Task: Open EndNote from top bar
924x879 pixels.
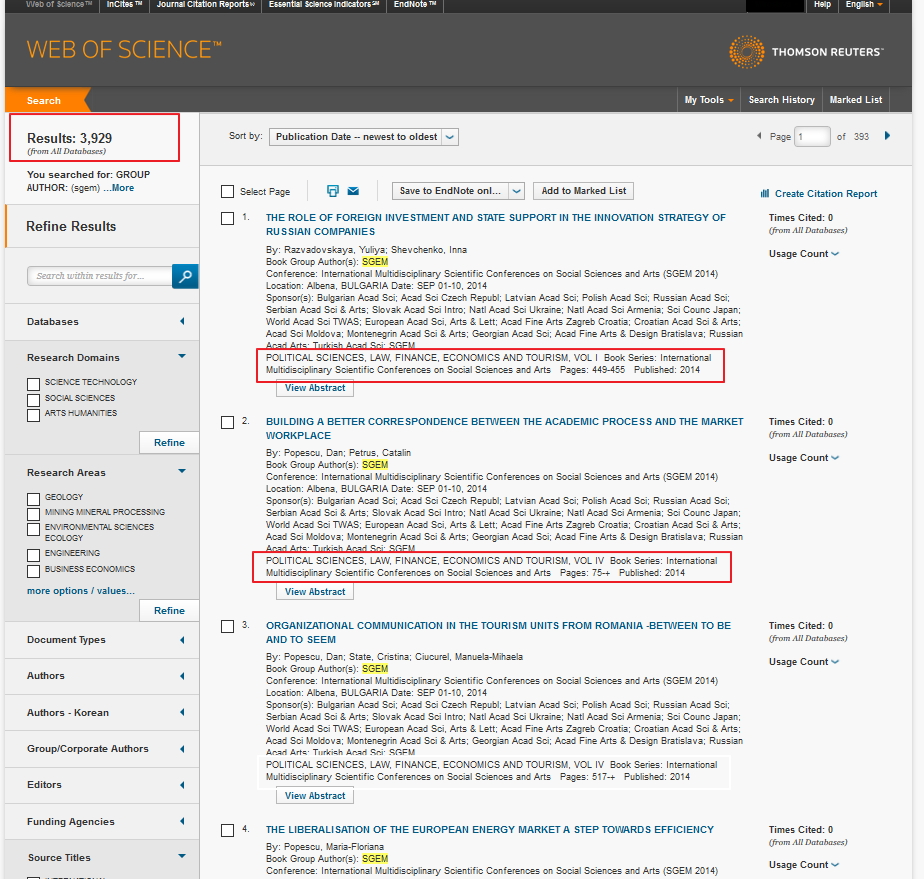Action: coord(415,5)
